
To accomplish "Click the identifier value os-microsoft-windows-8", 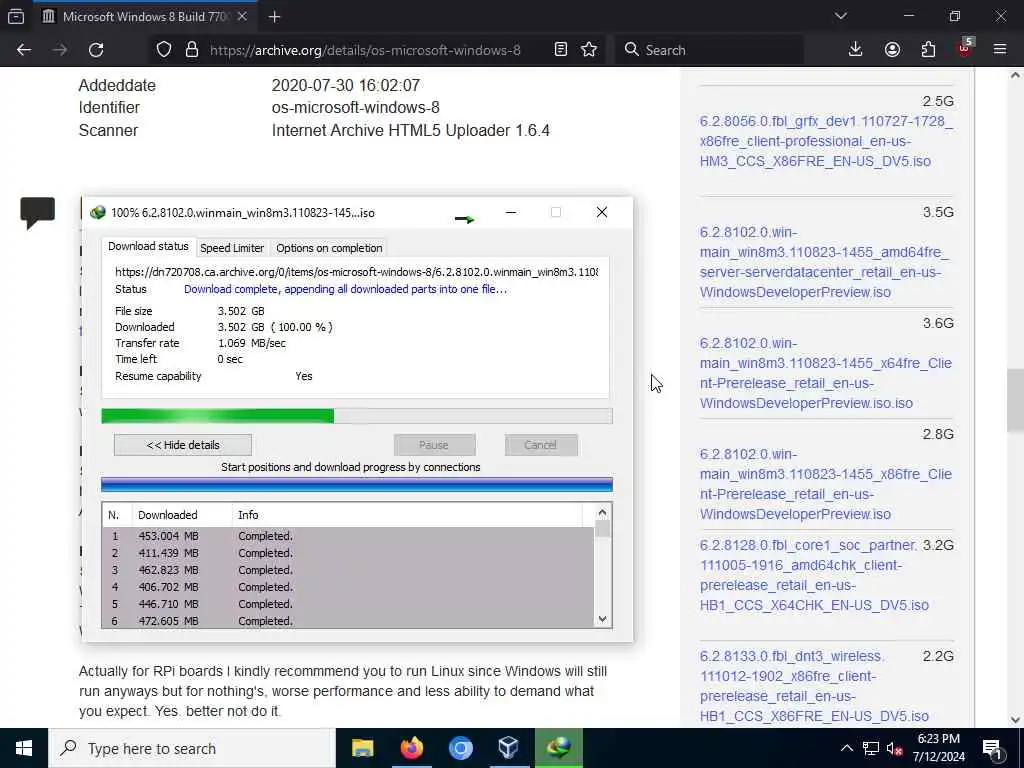I will [355, 107].
